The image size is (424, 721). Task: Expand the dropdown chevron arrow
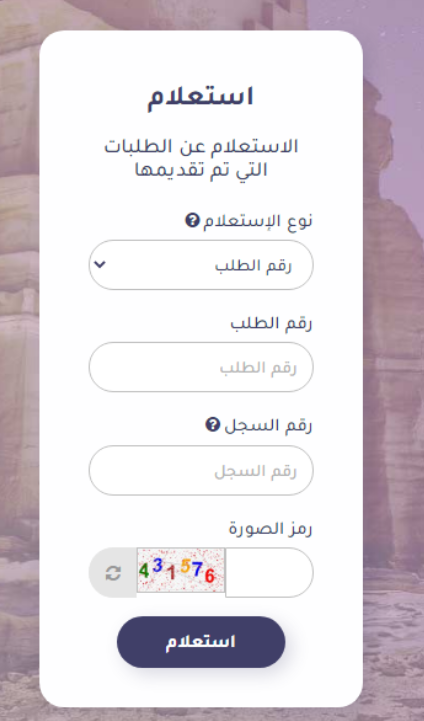point(100,264)
